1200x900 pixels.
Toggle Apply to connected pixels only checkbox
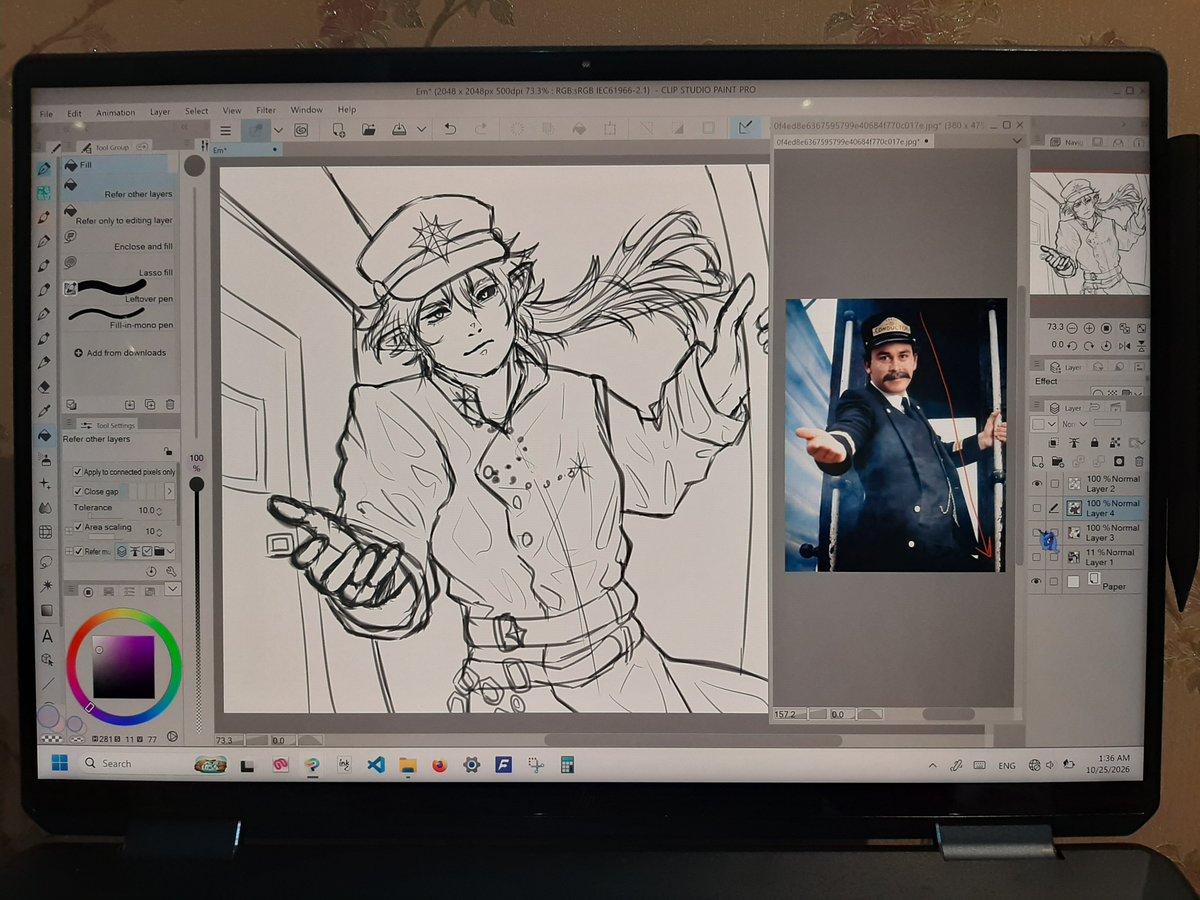click(x=78, y=472)
